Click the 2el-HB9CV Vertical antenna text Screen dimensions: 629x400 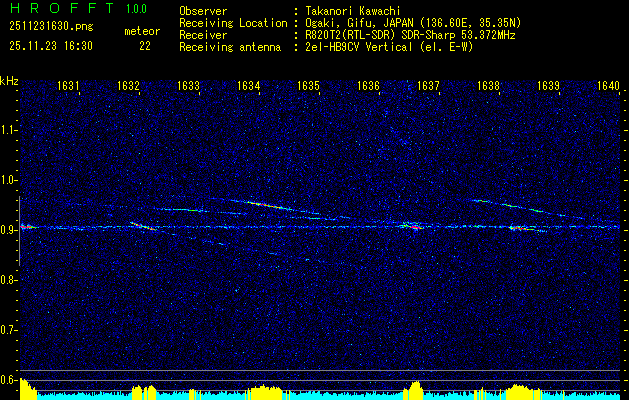click(x=390, y=47)
